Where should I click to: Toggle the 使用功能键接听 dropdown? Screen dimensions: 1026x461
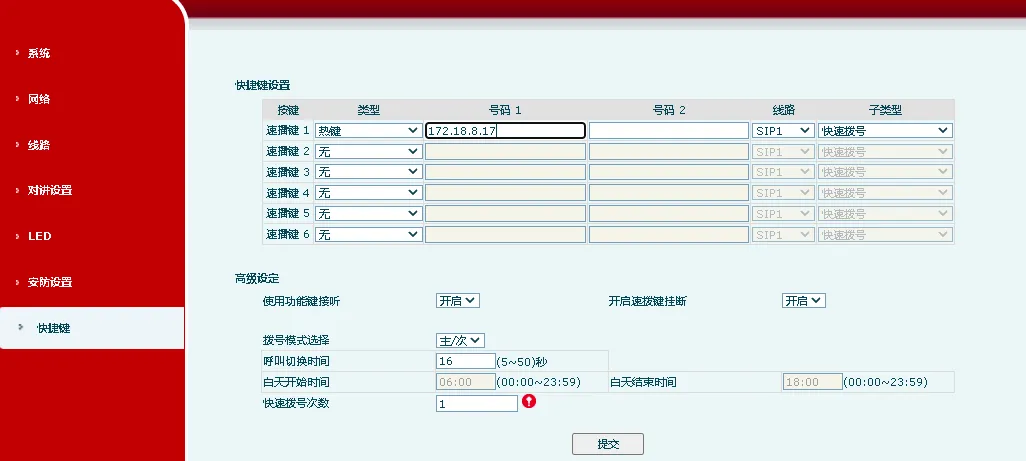coord(457,300)
